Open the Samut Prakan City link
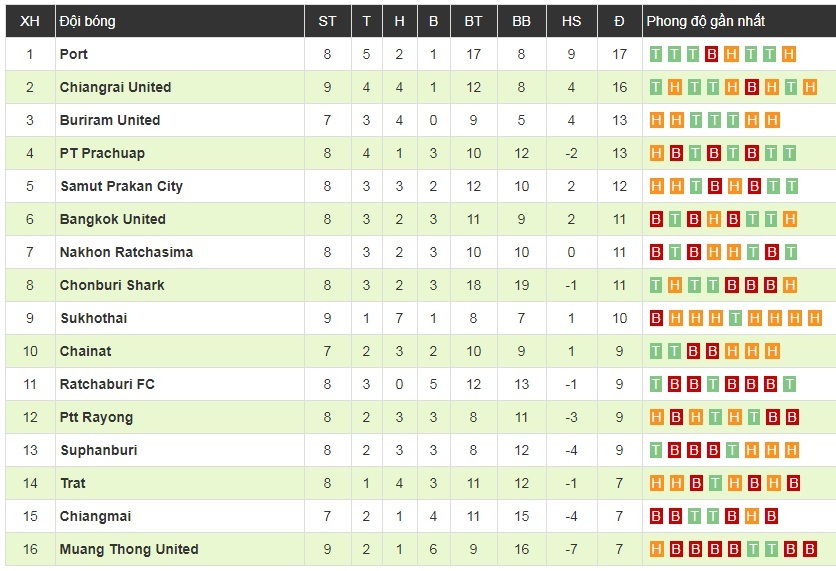The width and height of the screenshot is (836, 571). [121, 186]
